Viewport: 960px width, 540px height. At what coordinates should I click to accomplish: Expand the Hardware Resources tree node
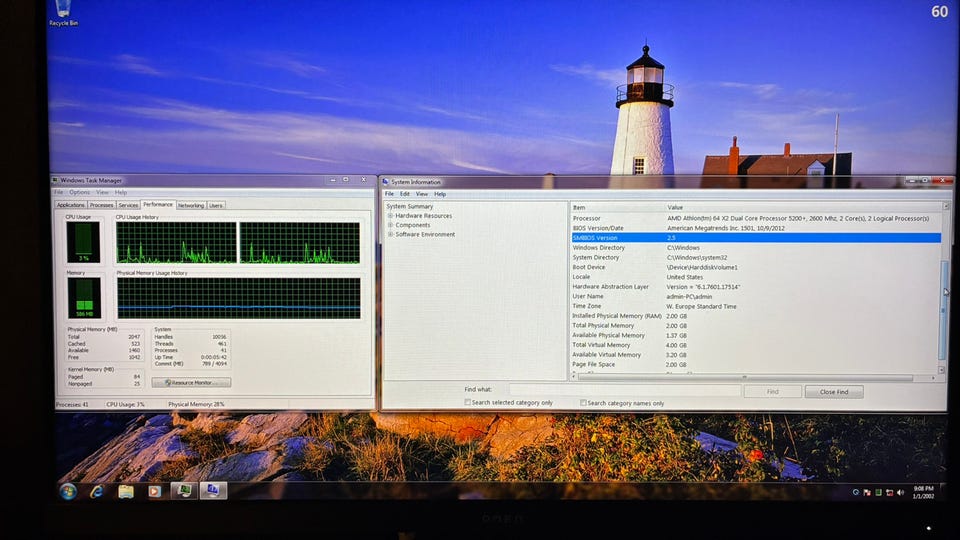tap(390, 216)
